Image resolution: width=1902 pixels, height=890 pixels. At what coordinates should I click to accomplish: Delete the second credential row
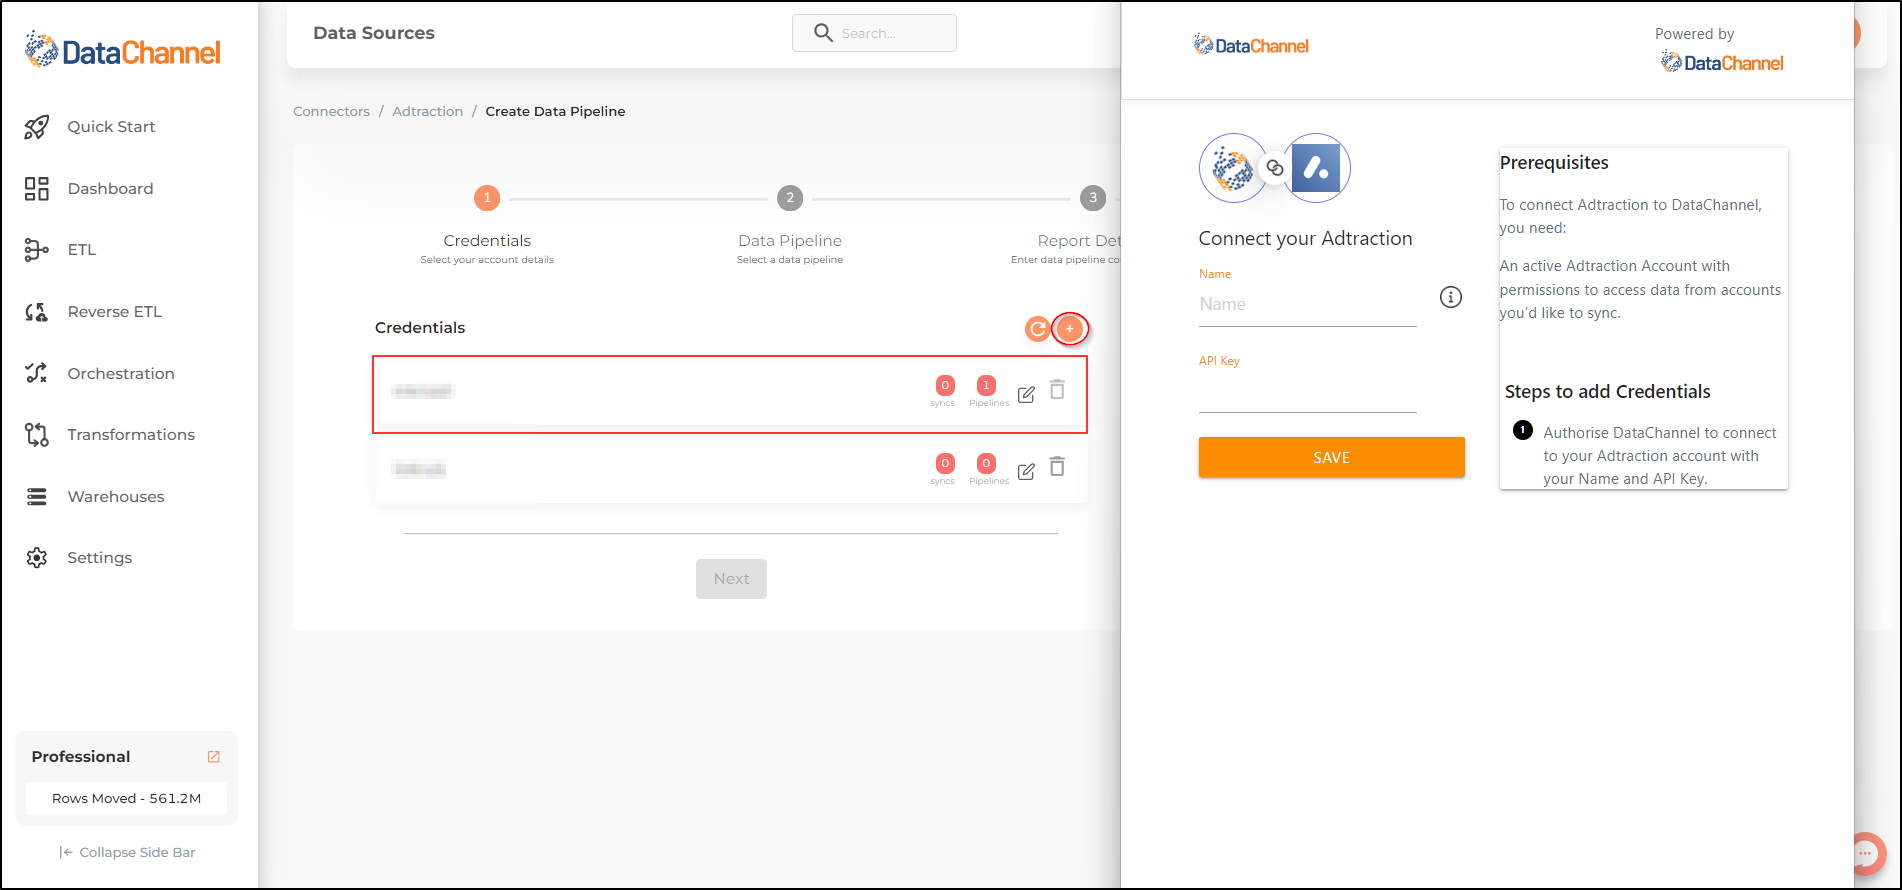[x=1057, y=467]
